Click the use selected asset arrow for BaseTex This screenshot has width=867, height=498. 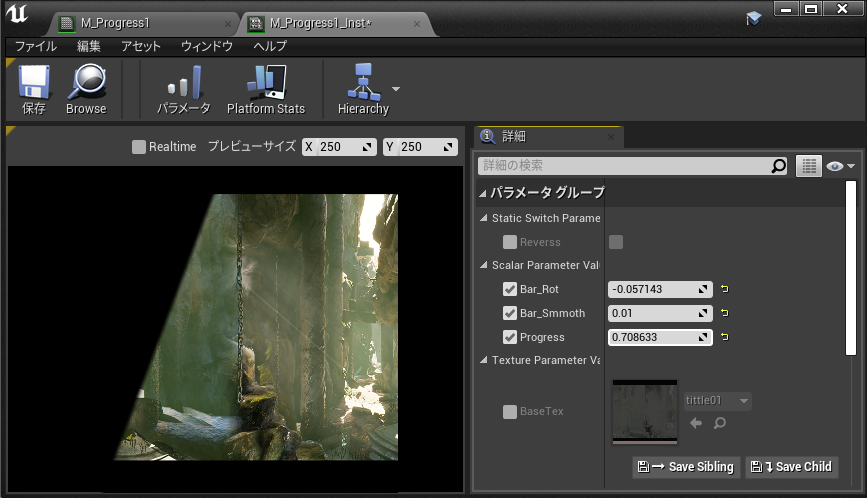coord(696,423)
